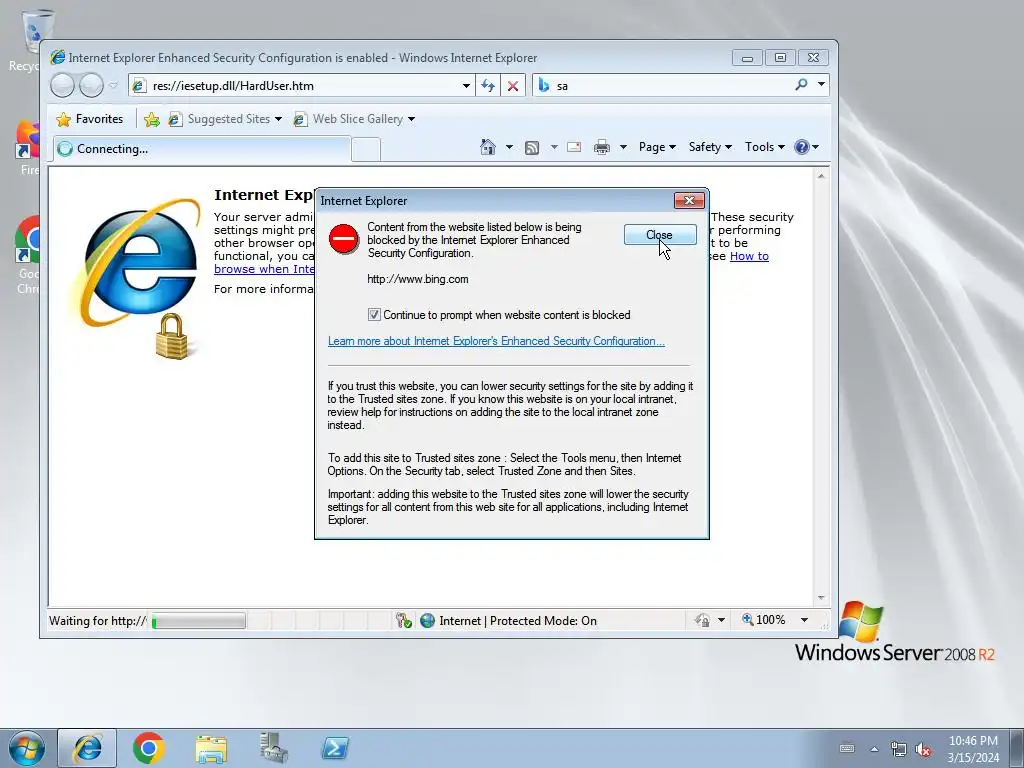Click the Refresh page icon

[x=488, y=86]
